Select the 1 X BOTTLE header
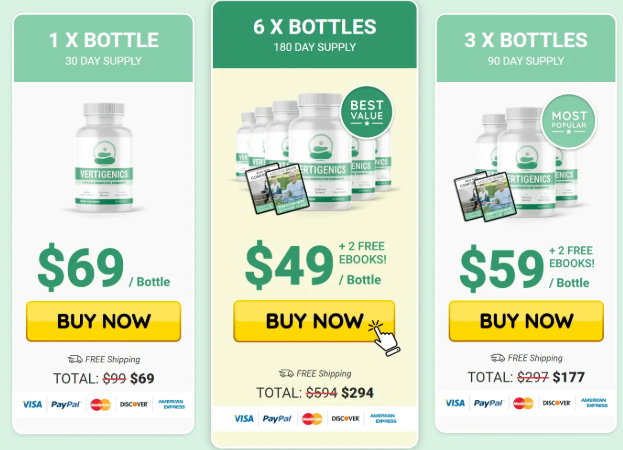Screen dimensions: 623x450 pyautogui.click(x=103, y=48)
